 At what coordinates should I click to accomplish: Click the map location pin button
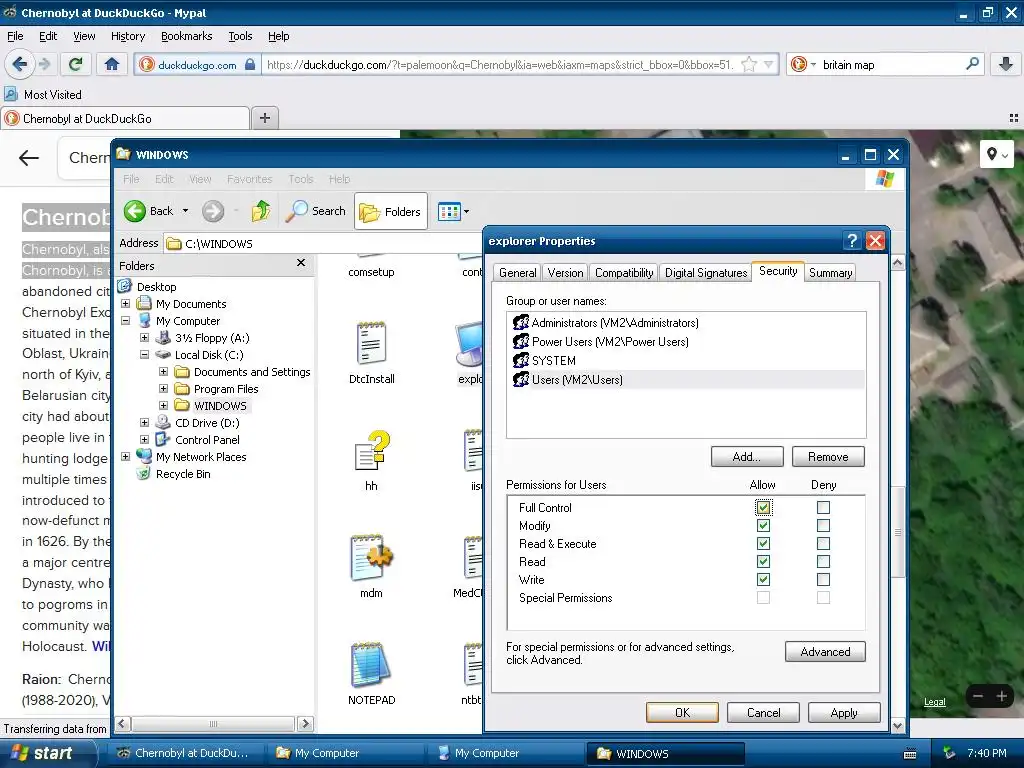click(x=997, y=155)
